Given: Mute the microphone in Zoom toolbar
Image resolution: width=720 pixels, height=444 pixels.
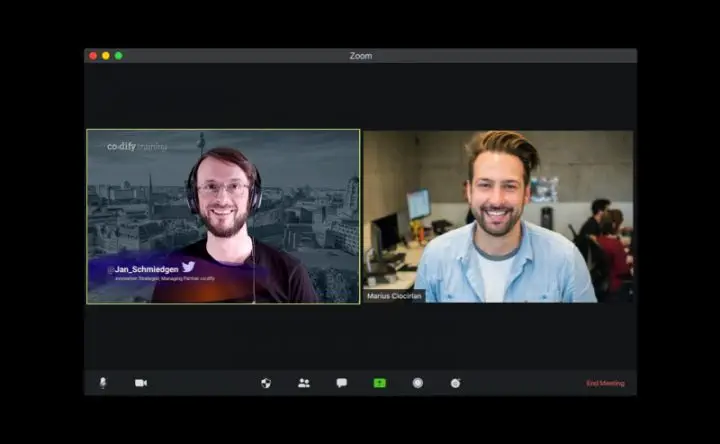Looking at the screenshot, I should tap(103, 383).
